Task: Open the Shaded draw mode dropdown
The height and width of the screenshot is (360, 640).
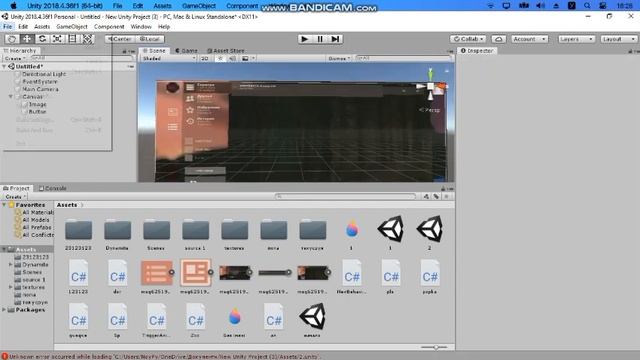Action: (169, 58)
